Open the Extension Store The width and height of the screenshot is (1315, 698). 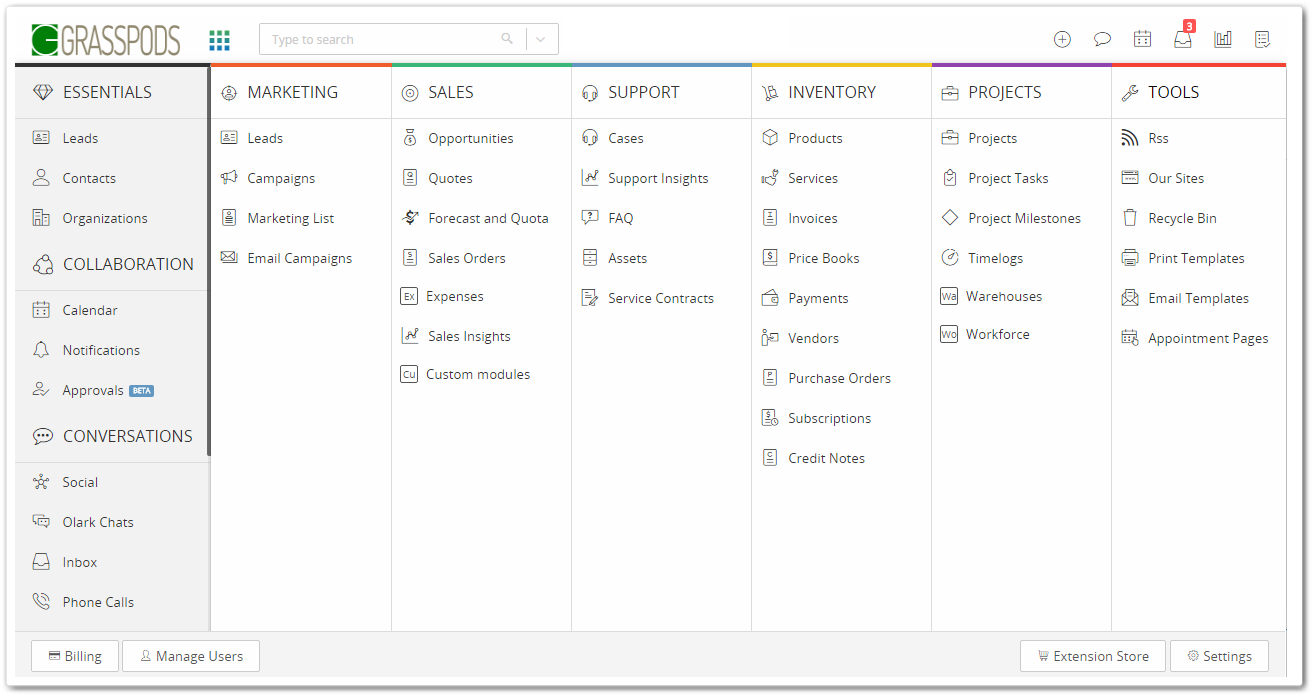click(x=1092, y=656)
